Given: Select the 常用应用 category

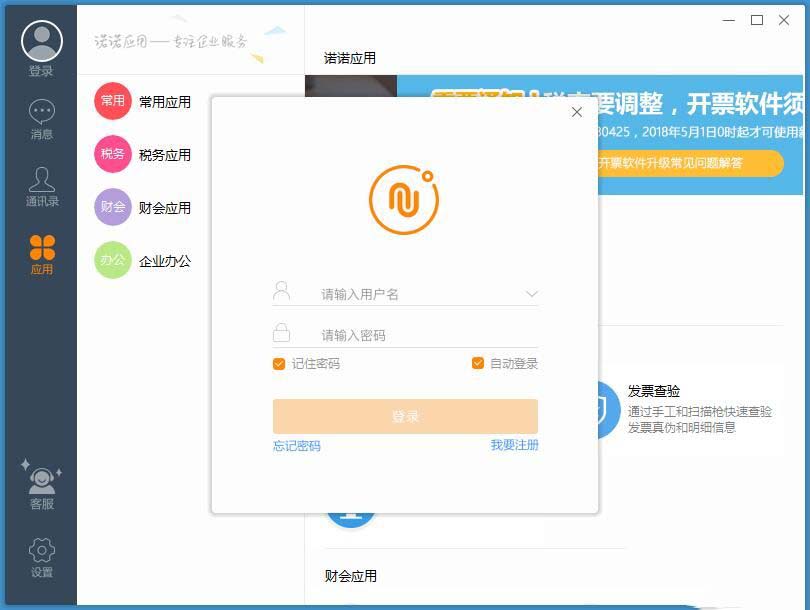Looking at the screenshot, I should click(143, 101).
